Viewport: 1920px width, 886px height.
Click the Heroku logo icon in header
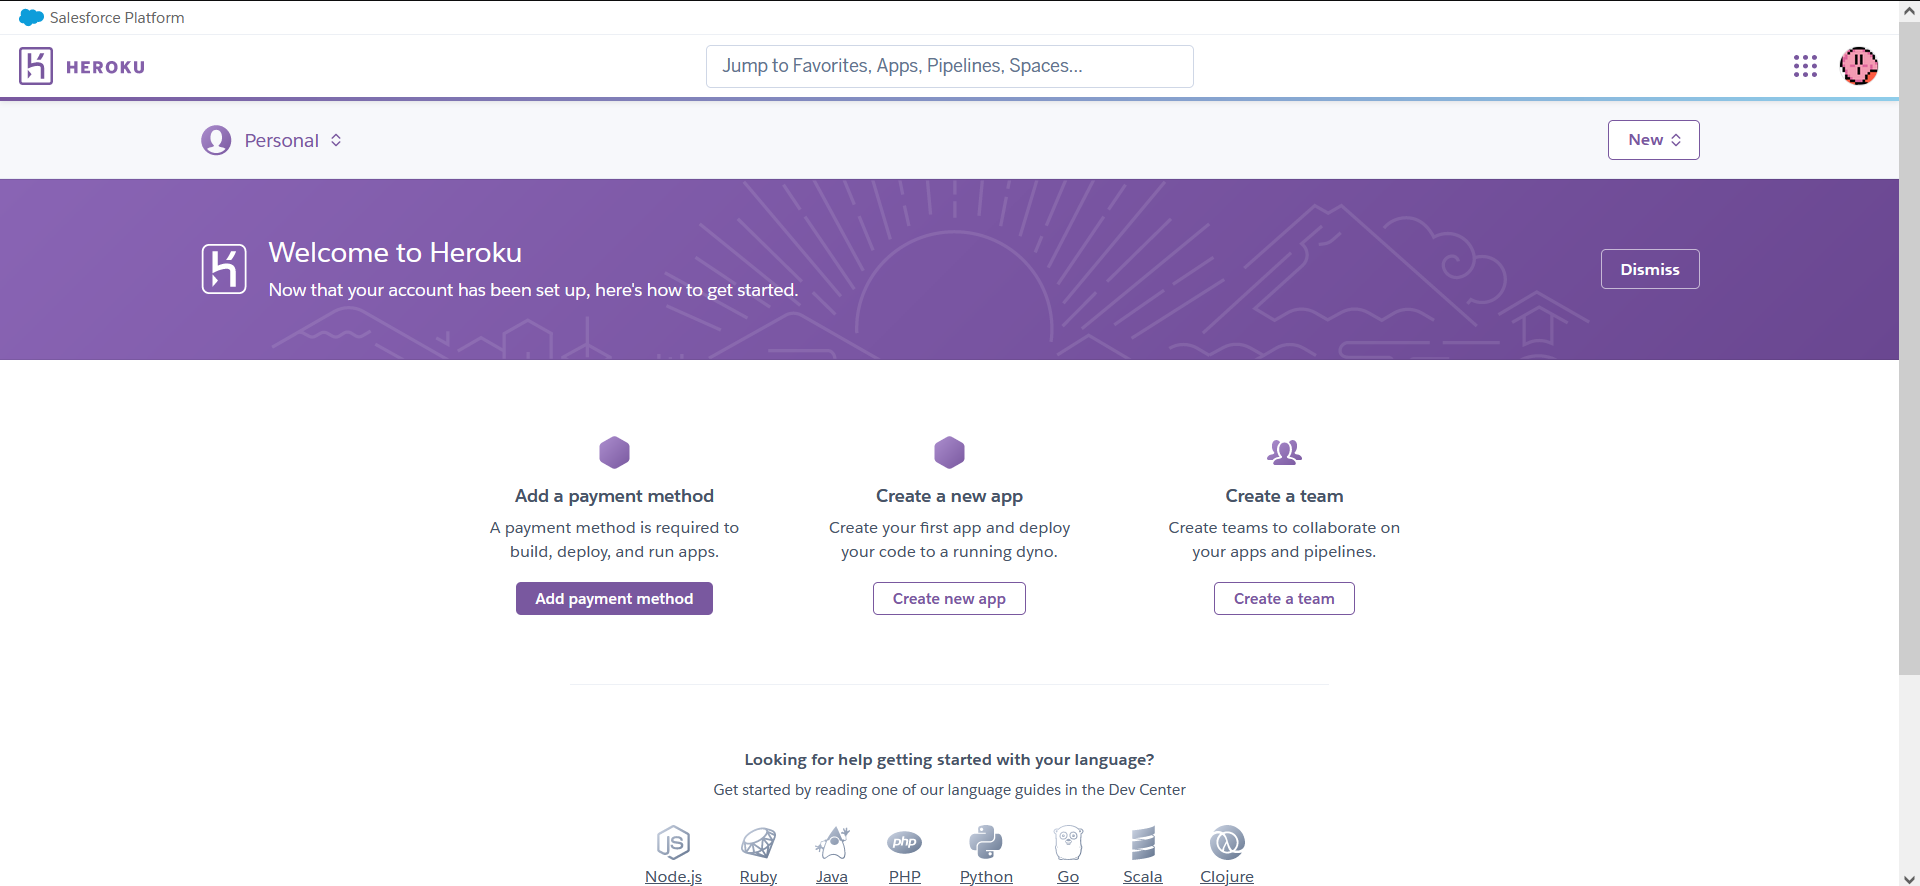36,66
